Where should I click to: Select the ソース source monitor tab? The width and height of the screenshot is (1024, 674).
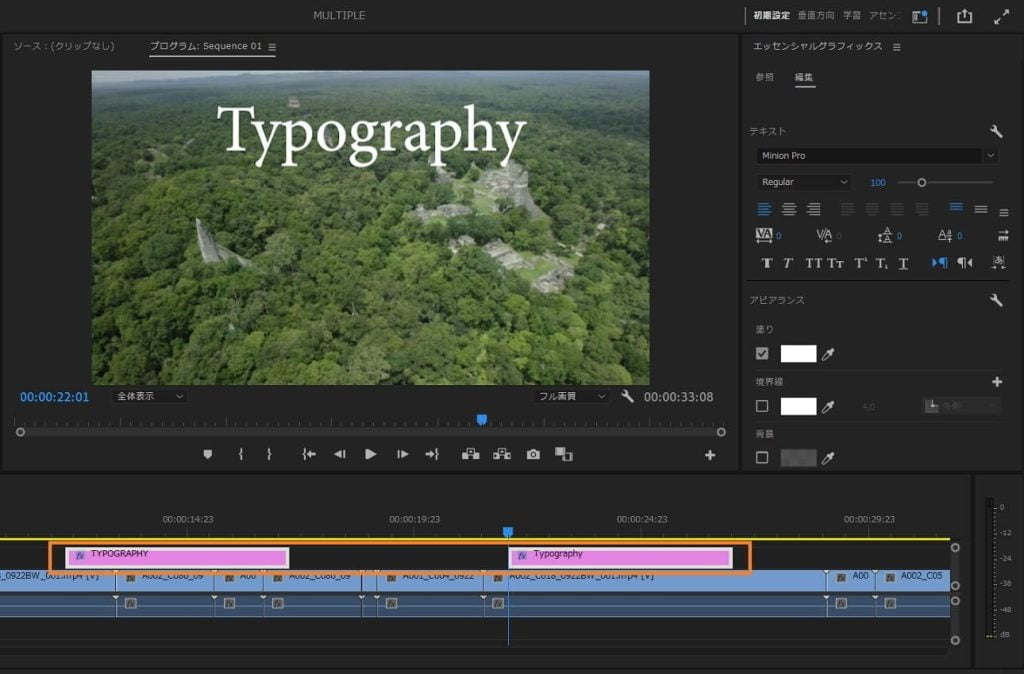pyautogui.click(x=63, y=46)
